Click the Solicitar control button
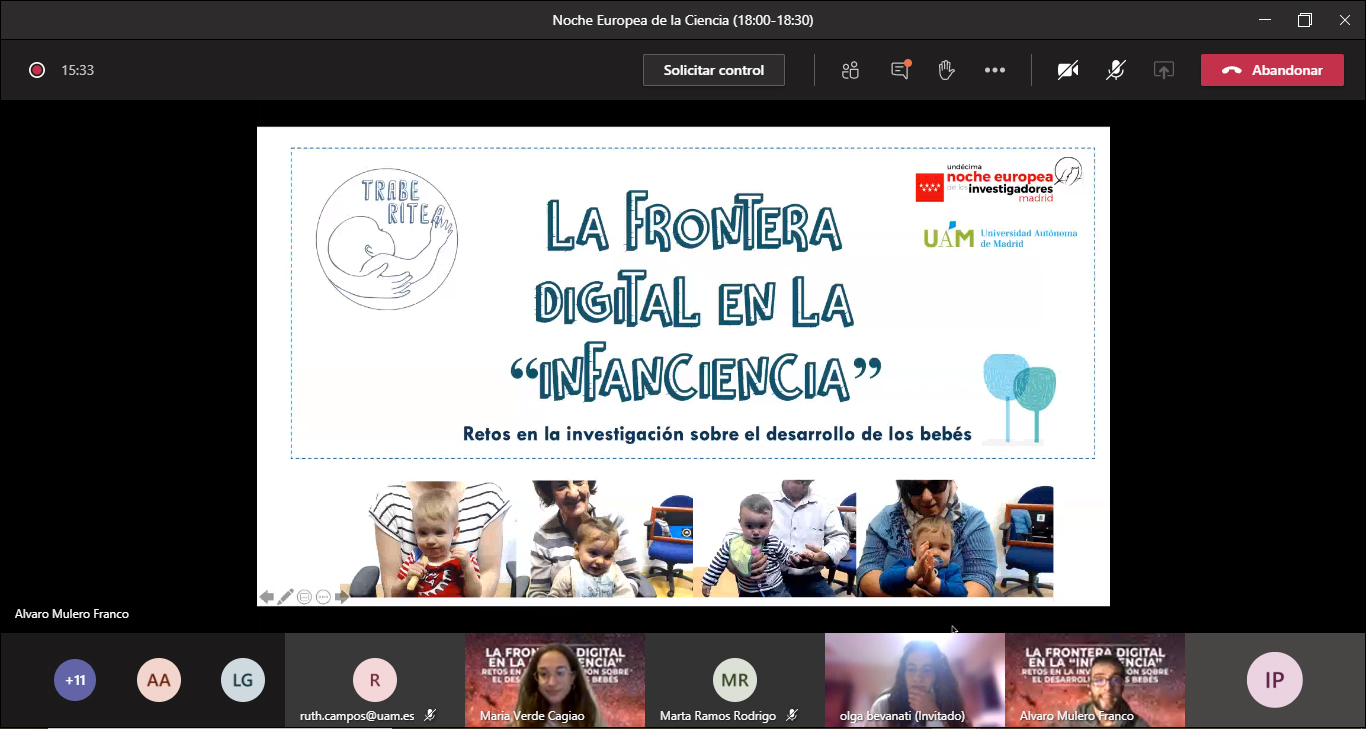The height and width of the screenshot is (729, 1366). point(714,70)
